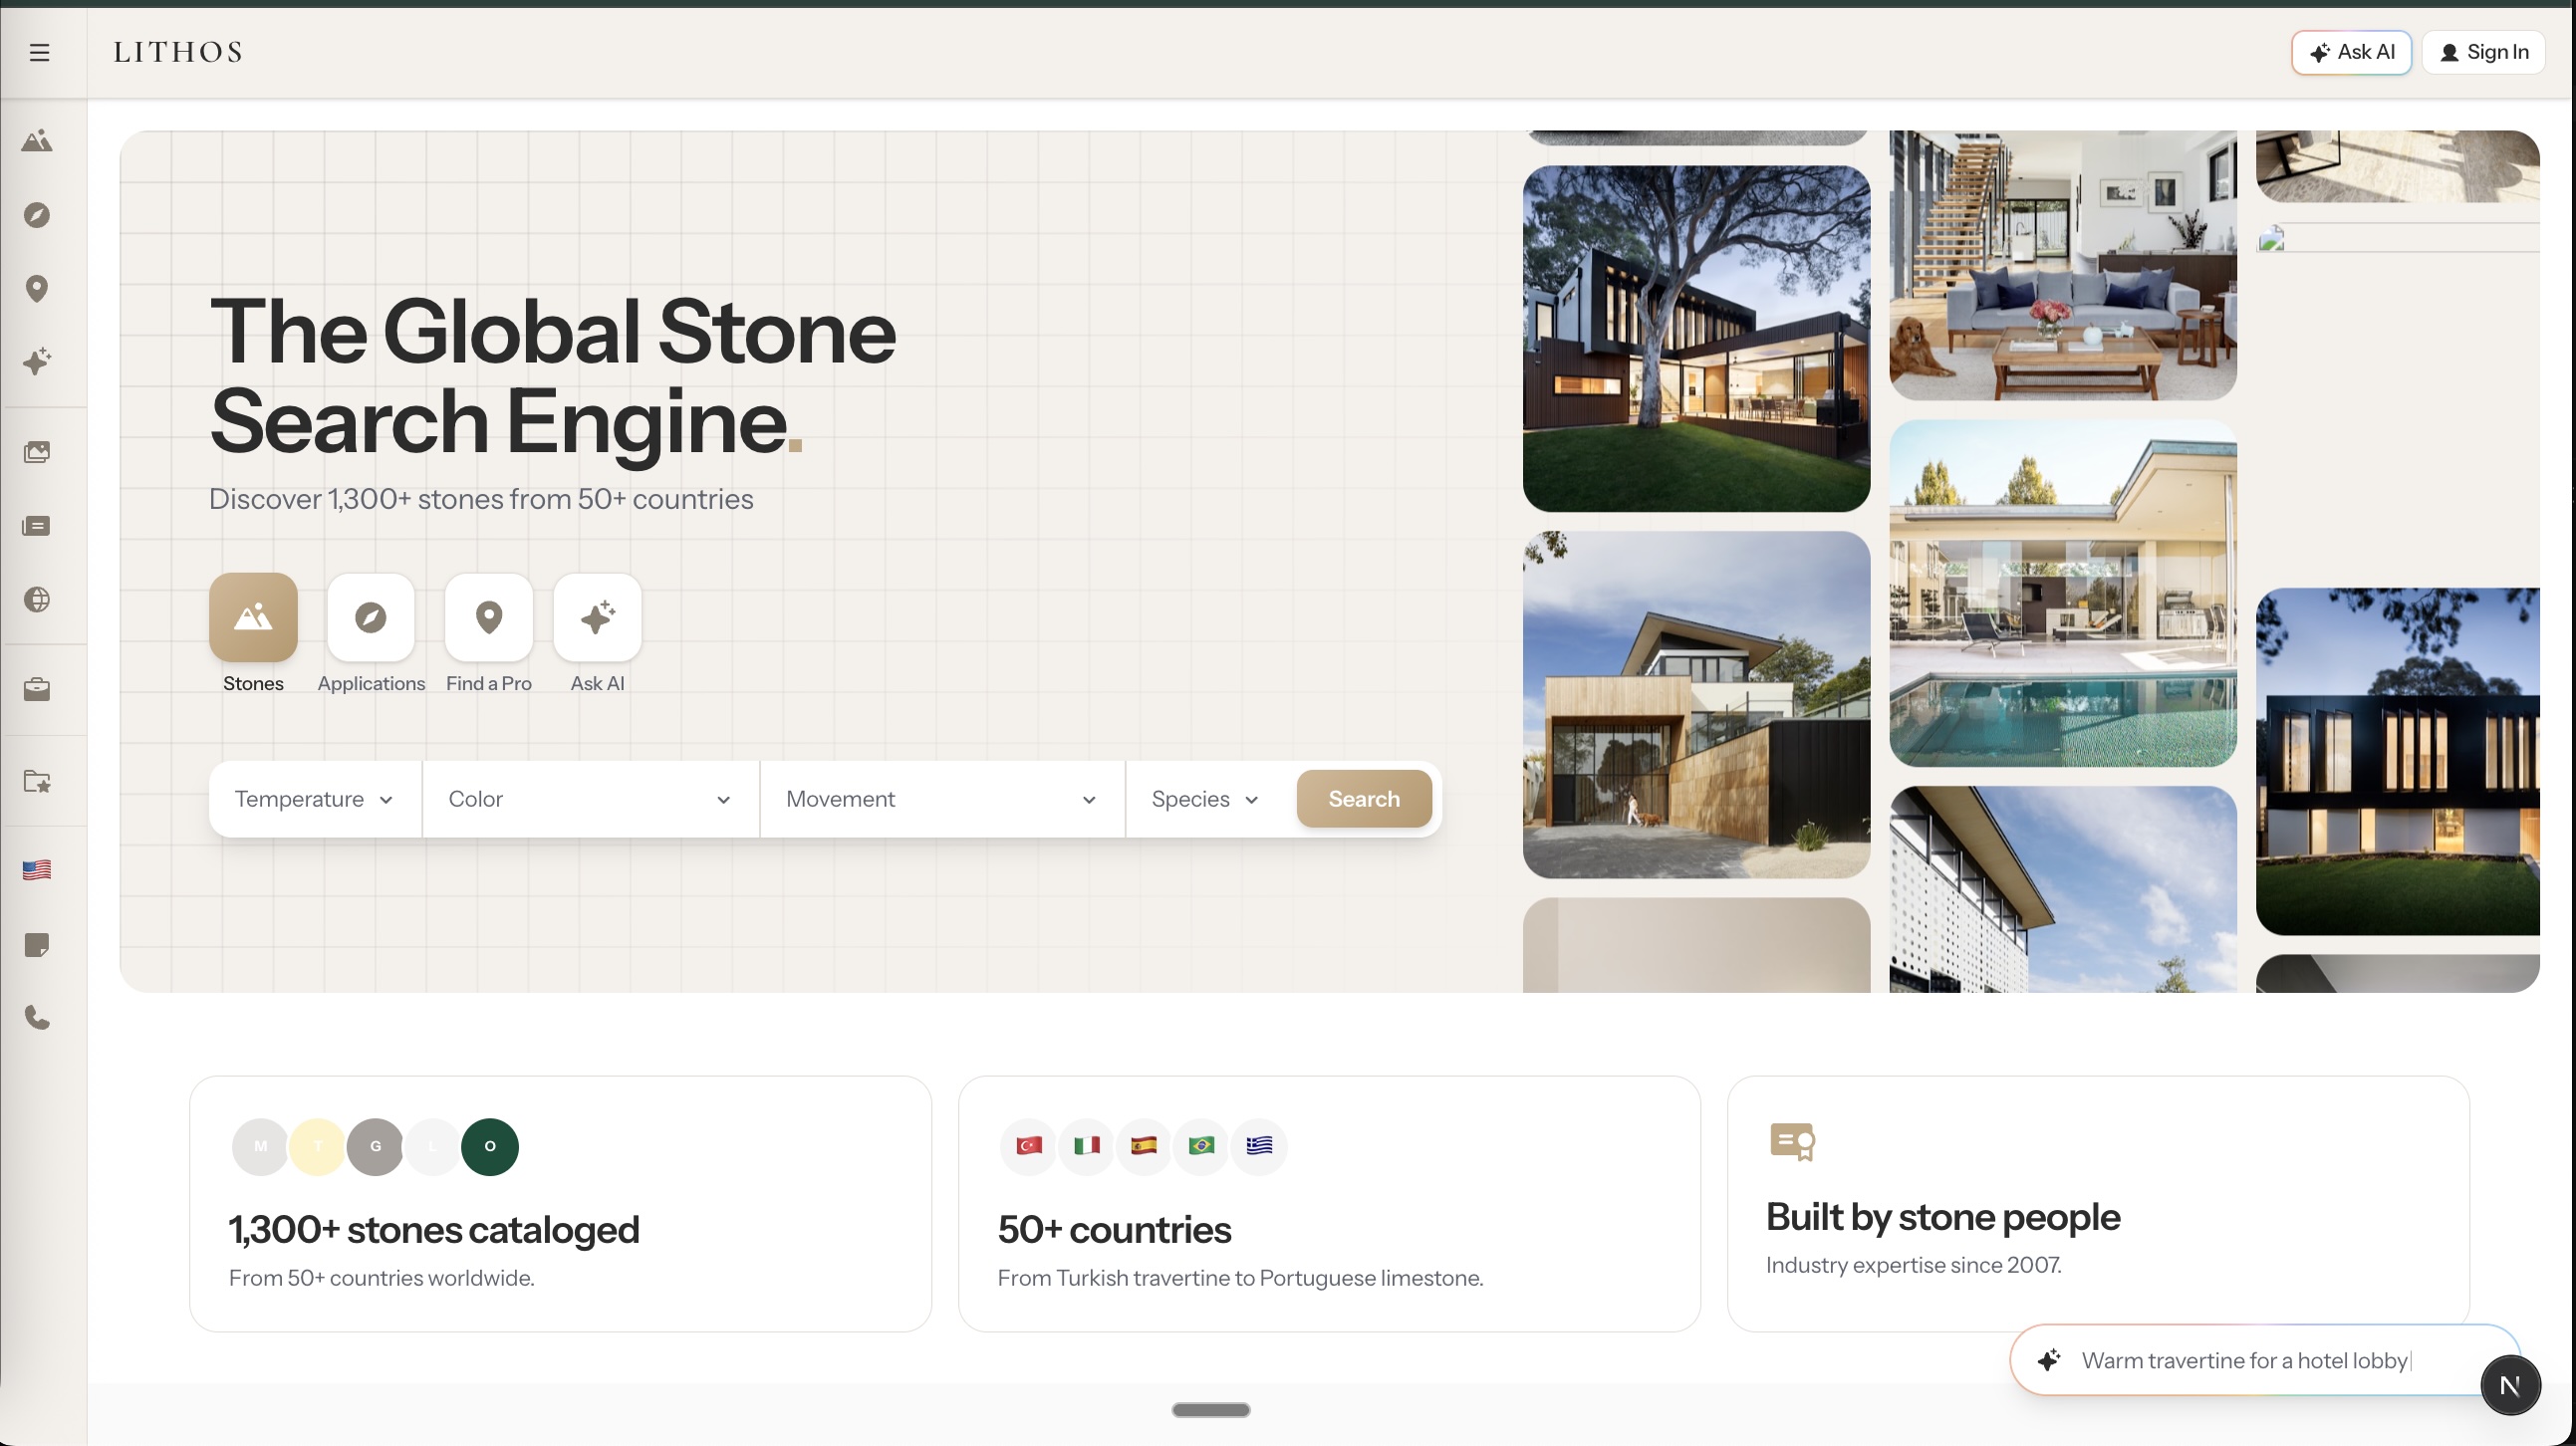This screenshot has height=1446, width=2576.
Task: Click the phone contact icon at sidebar bottom
Action: (37, 1018)
